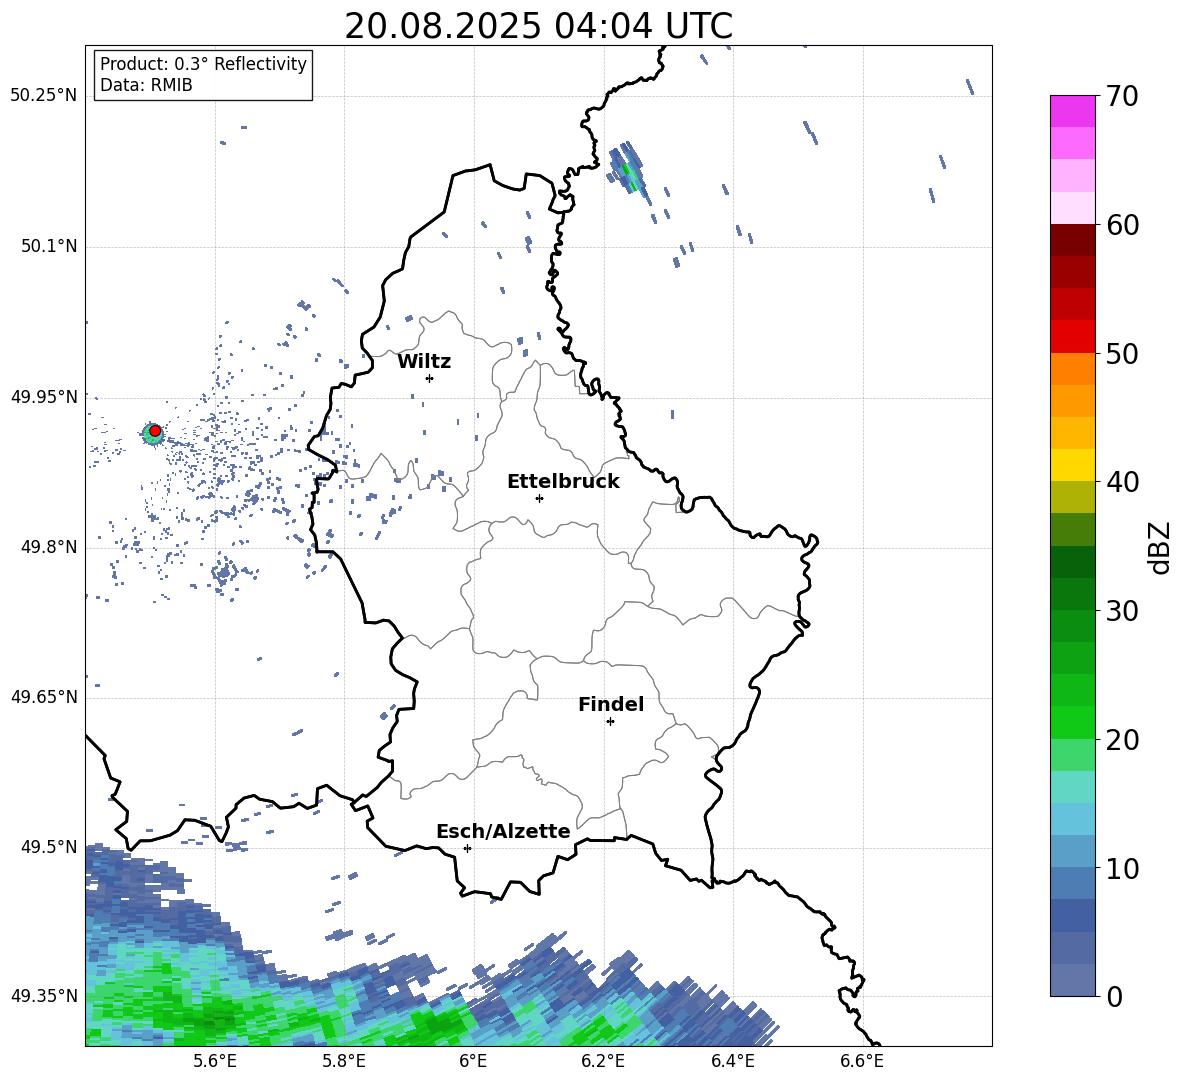1184x1081 pixels.
Task: Click the title 20.08.2025 04:04 UTC
Action: [x=538, y=26]
